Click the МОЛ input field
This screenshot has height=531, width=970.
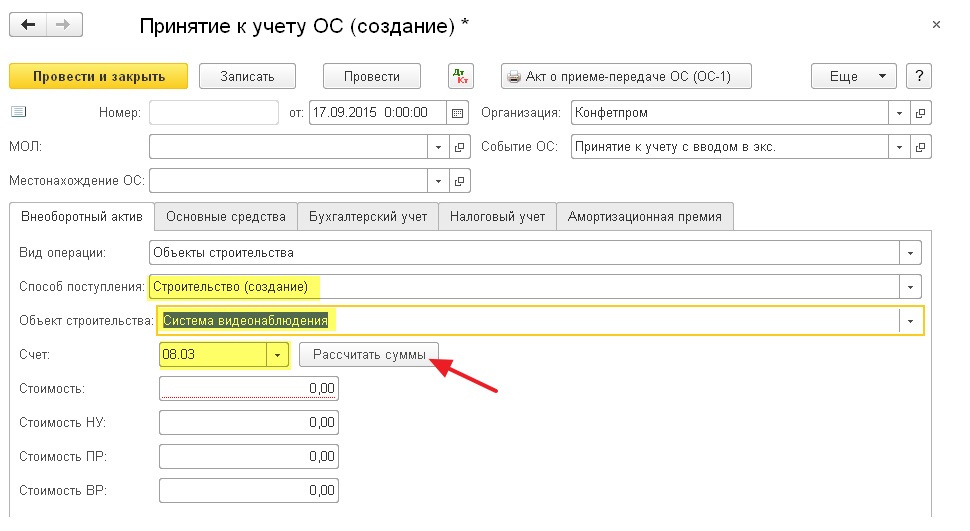click(288, 147)
